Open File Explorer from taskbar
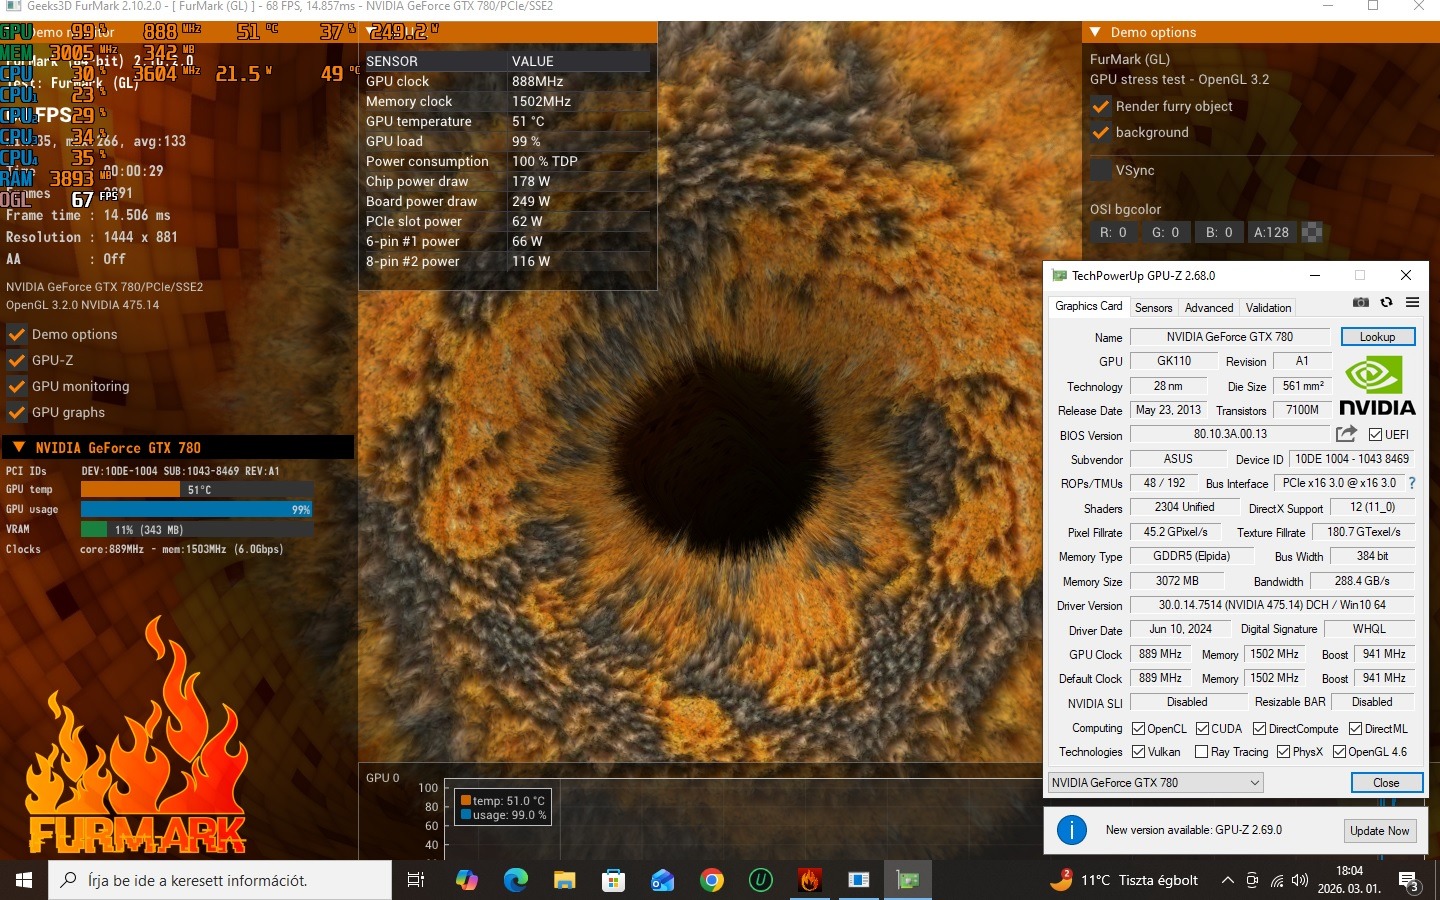 point(565,880)
